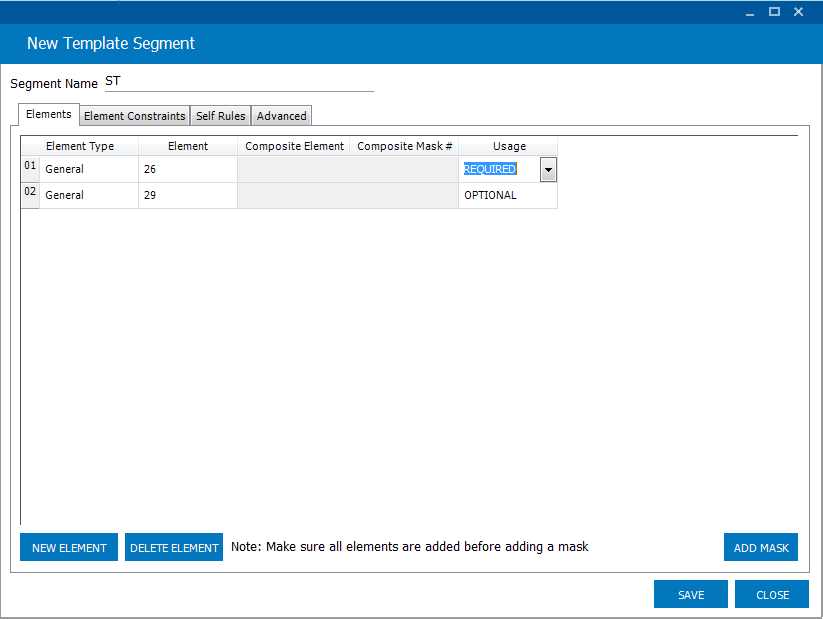Minimize the dialog window
The height and width of the screenshot is (619, 823).
click(750, 12)
